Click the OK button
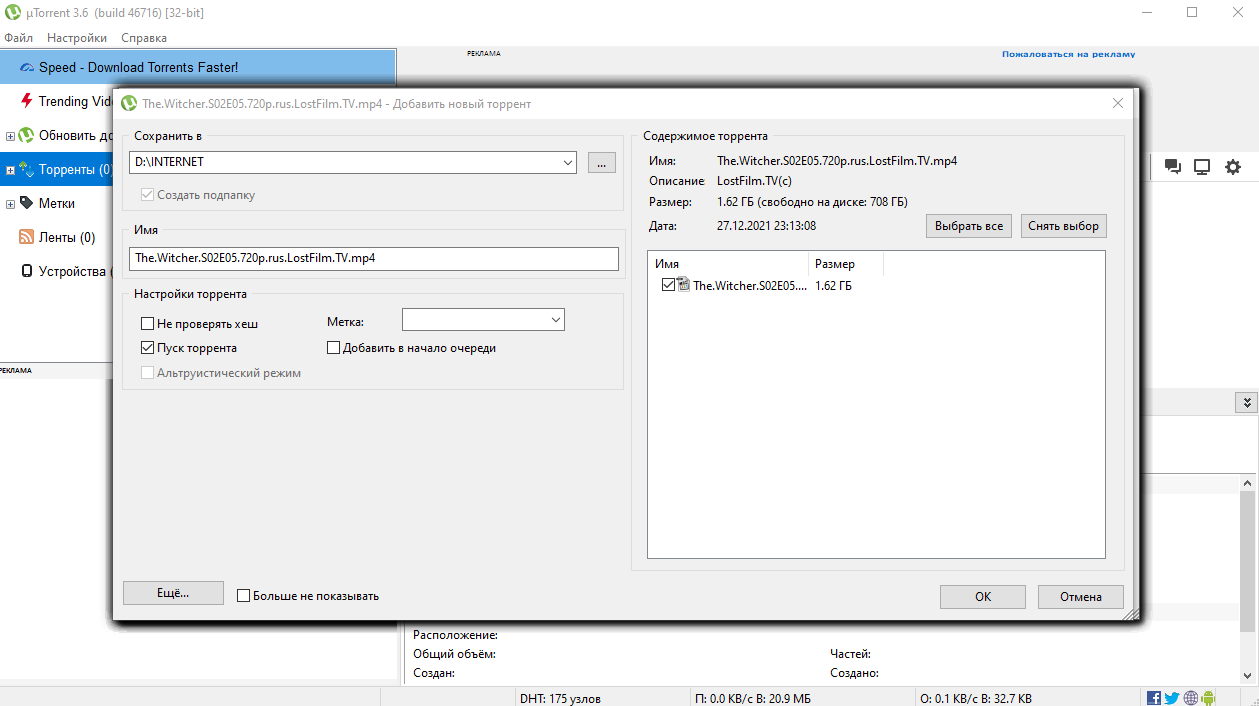The image size is (1259, 706). click(x=983, y=596)
